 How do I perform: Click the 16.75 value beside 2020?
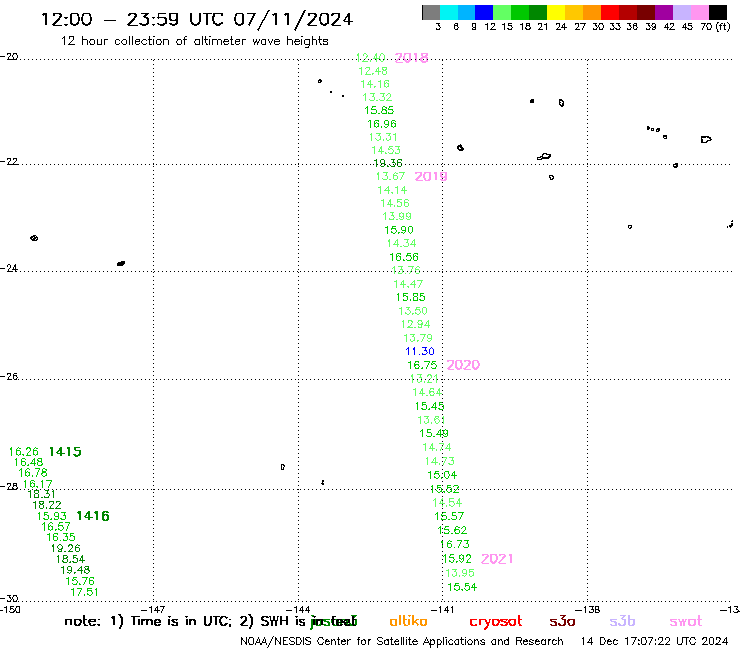click(x=422, y=365)
